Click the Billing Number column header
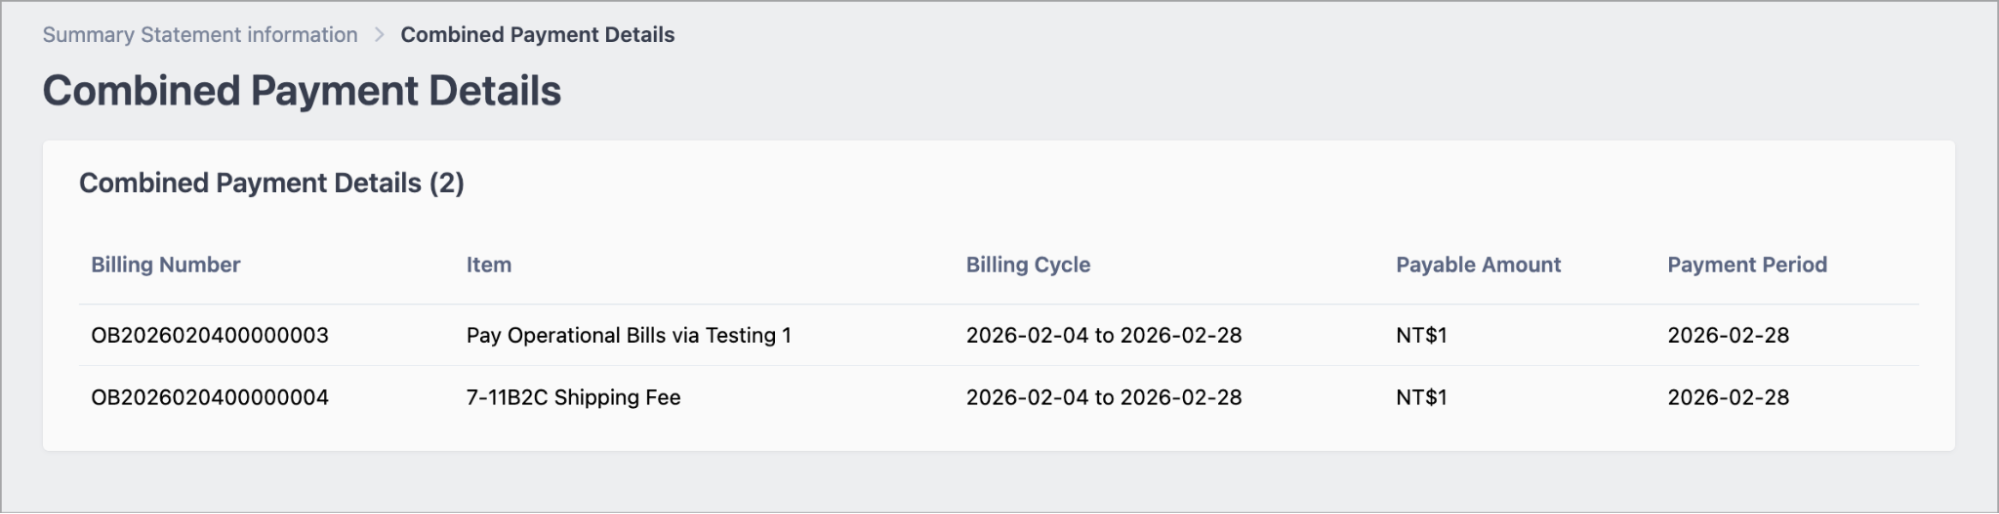This screenshot has height=514, width=1999. point(166,265)
